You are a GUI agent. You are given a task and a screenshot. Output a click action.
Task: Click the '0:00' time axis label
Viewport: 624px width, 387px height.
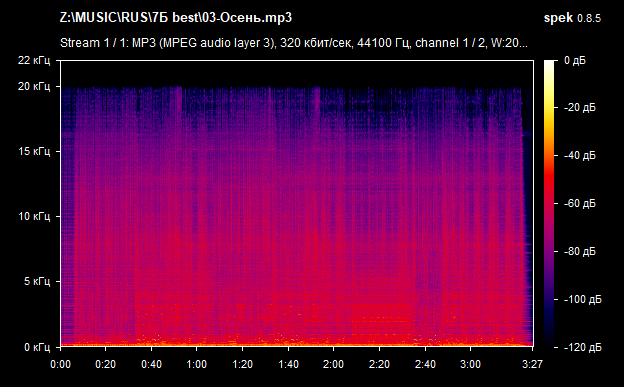click(x=60, y=364)
